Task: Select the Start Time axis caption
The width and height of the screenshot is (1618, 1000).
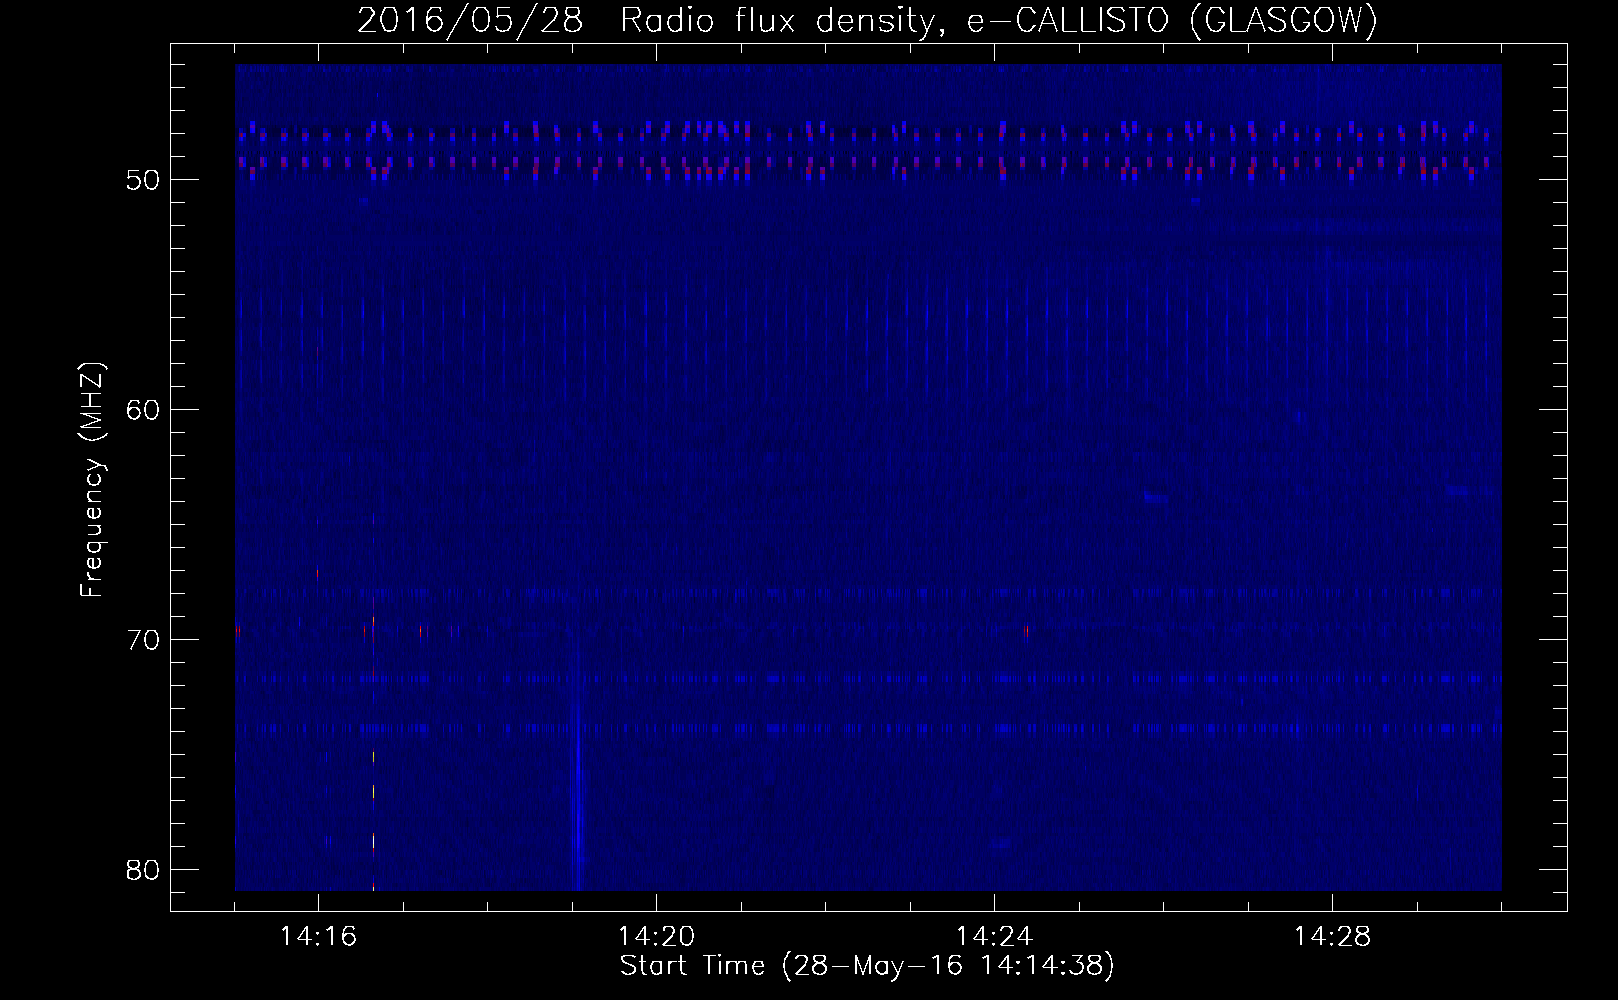Action: pos(867,967)
